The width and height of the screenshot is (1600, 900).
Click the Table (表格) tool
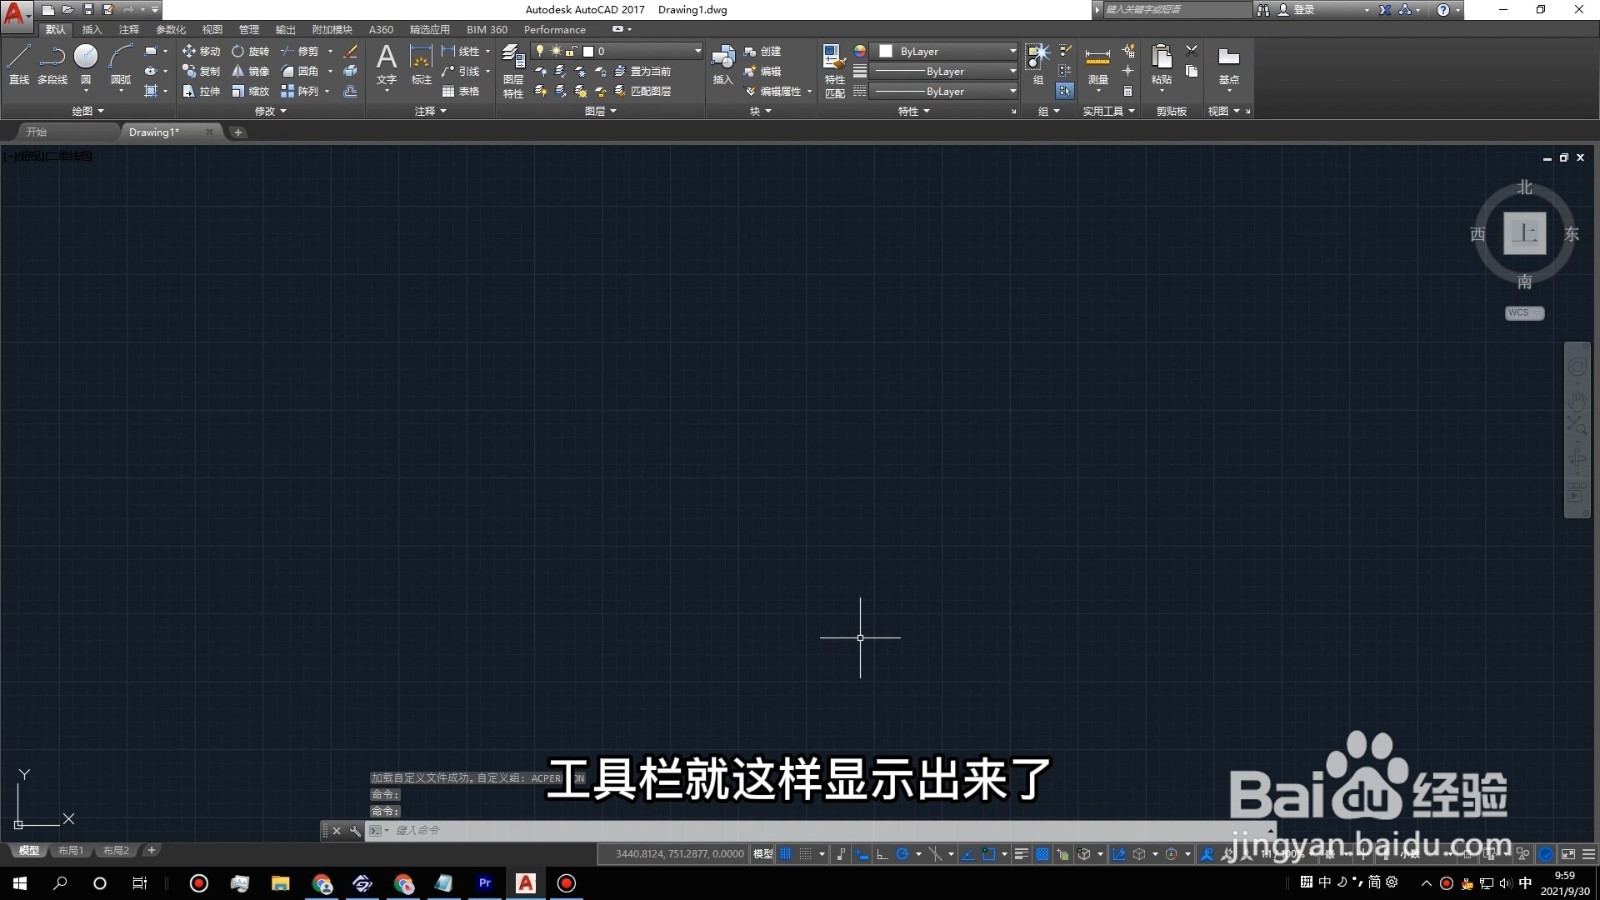click(460, 91)
